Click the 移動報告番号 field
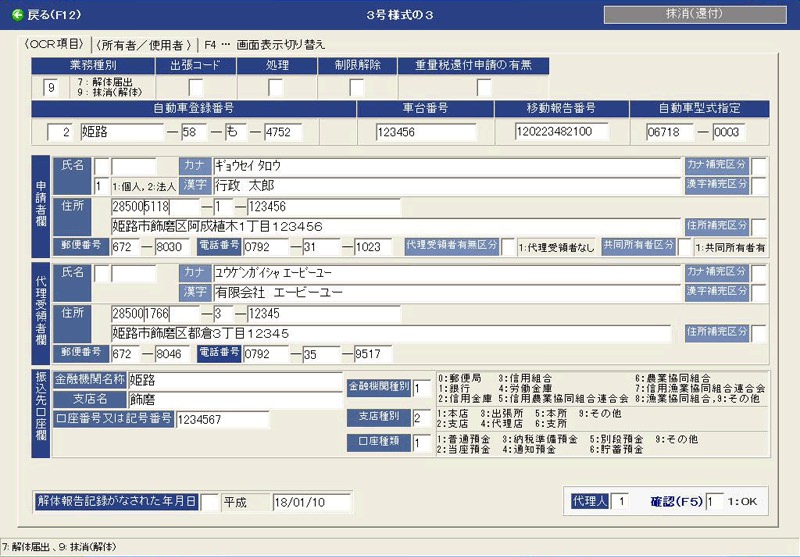800x557 pixels. pyautogui.click(x=561, y=132)
